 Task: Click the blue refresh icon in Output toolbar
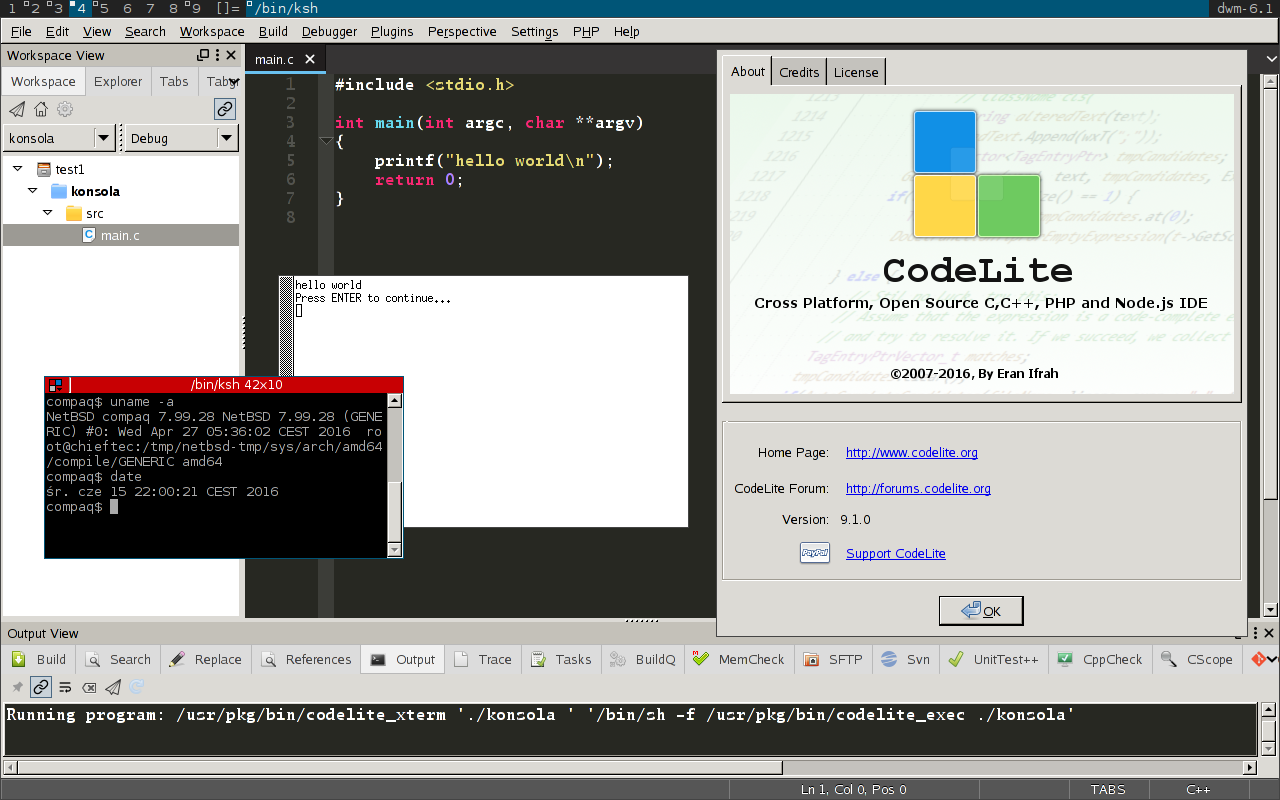coord(137,687)
